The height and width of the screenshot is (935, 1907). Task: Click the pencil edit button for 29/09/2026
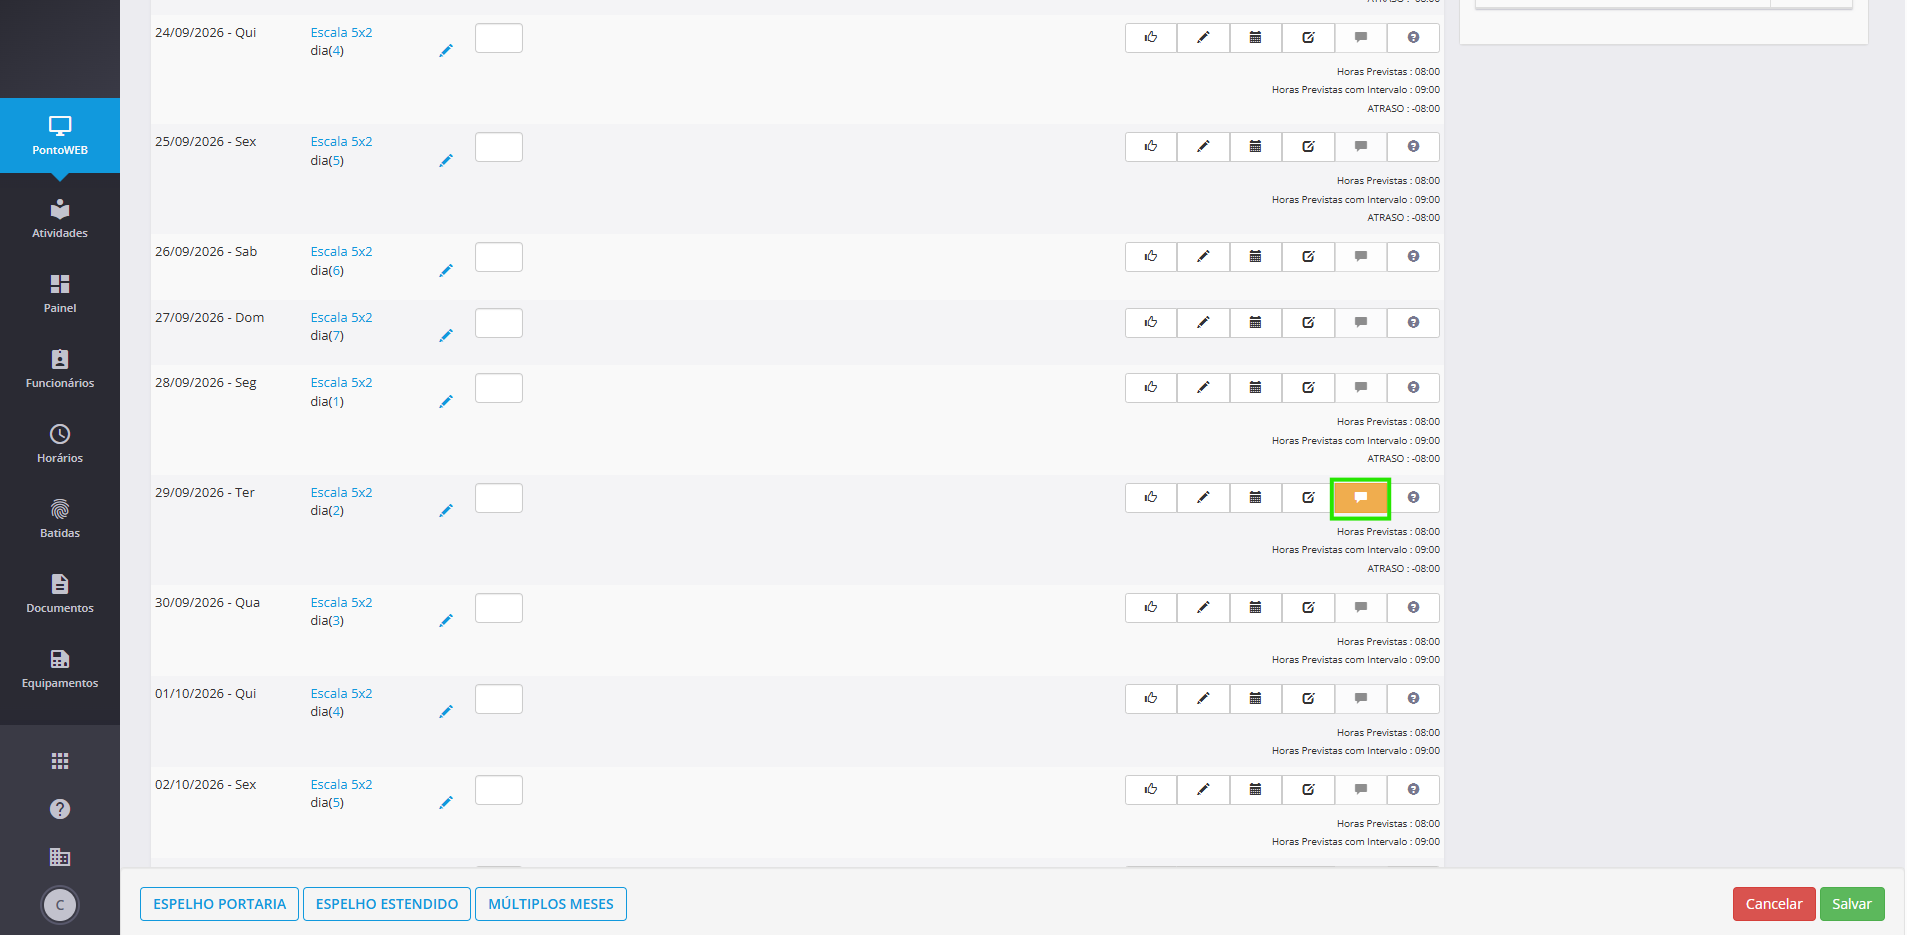pyautogui.click(x=1204, y=498)
